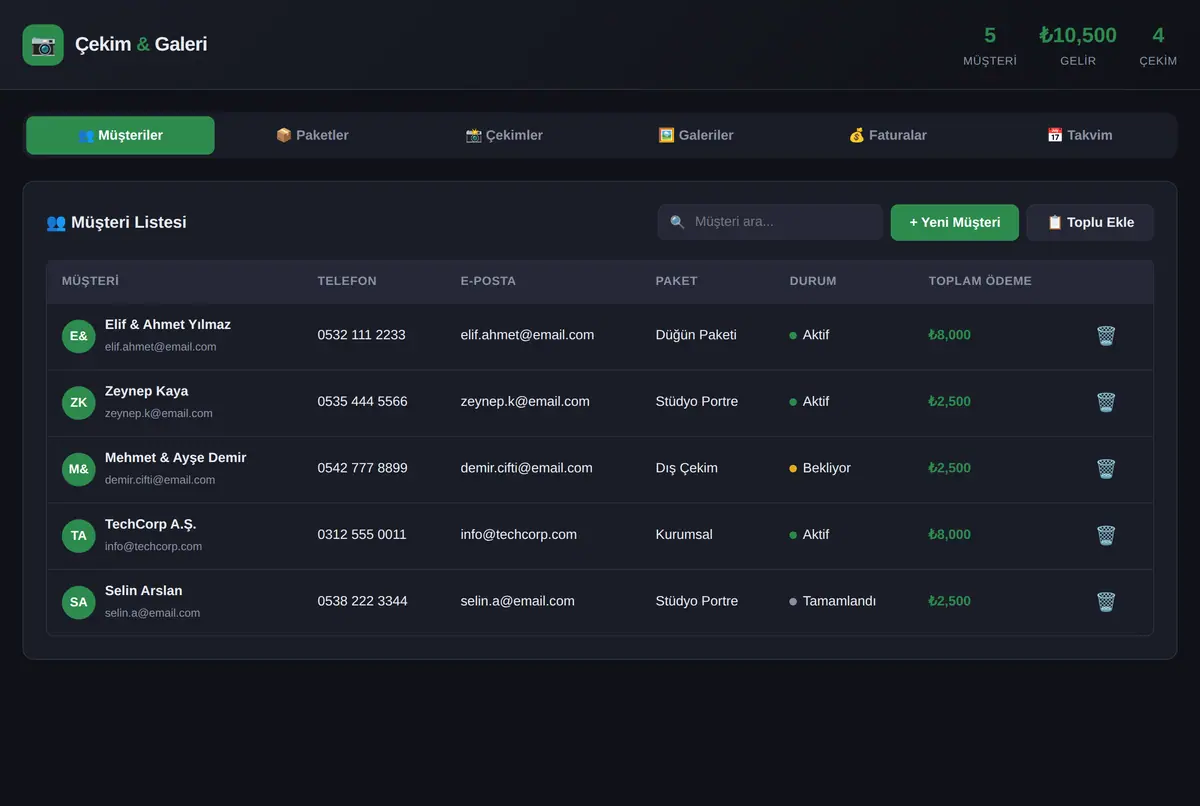The width and height of the screenshot is (1200, 806).
Task: Show the Faturalar tab
Action: pyautogui.click(x=888, y=135)
